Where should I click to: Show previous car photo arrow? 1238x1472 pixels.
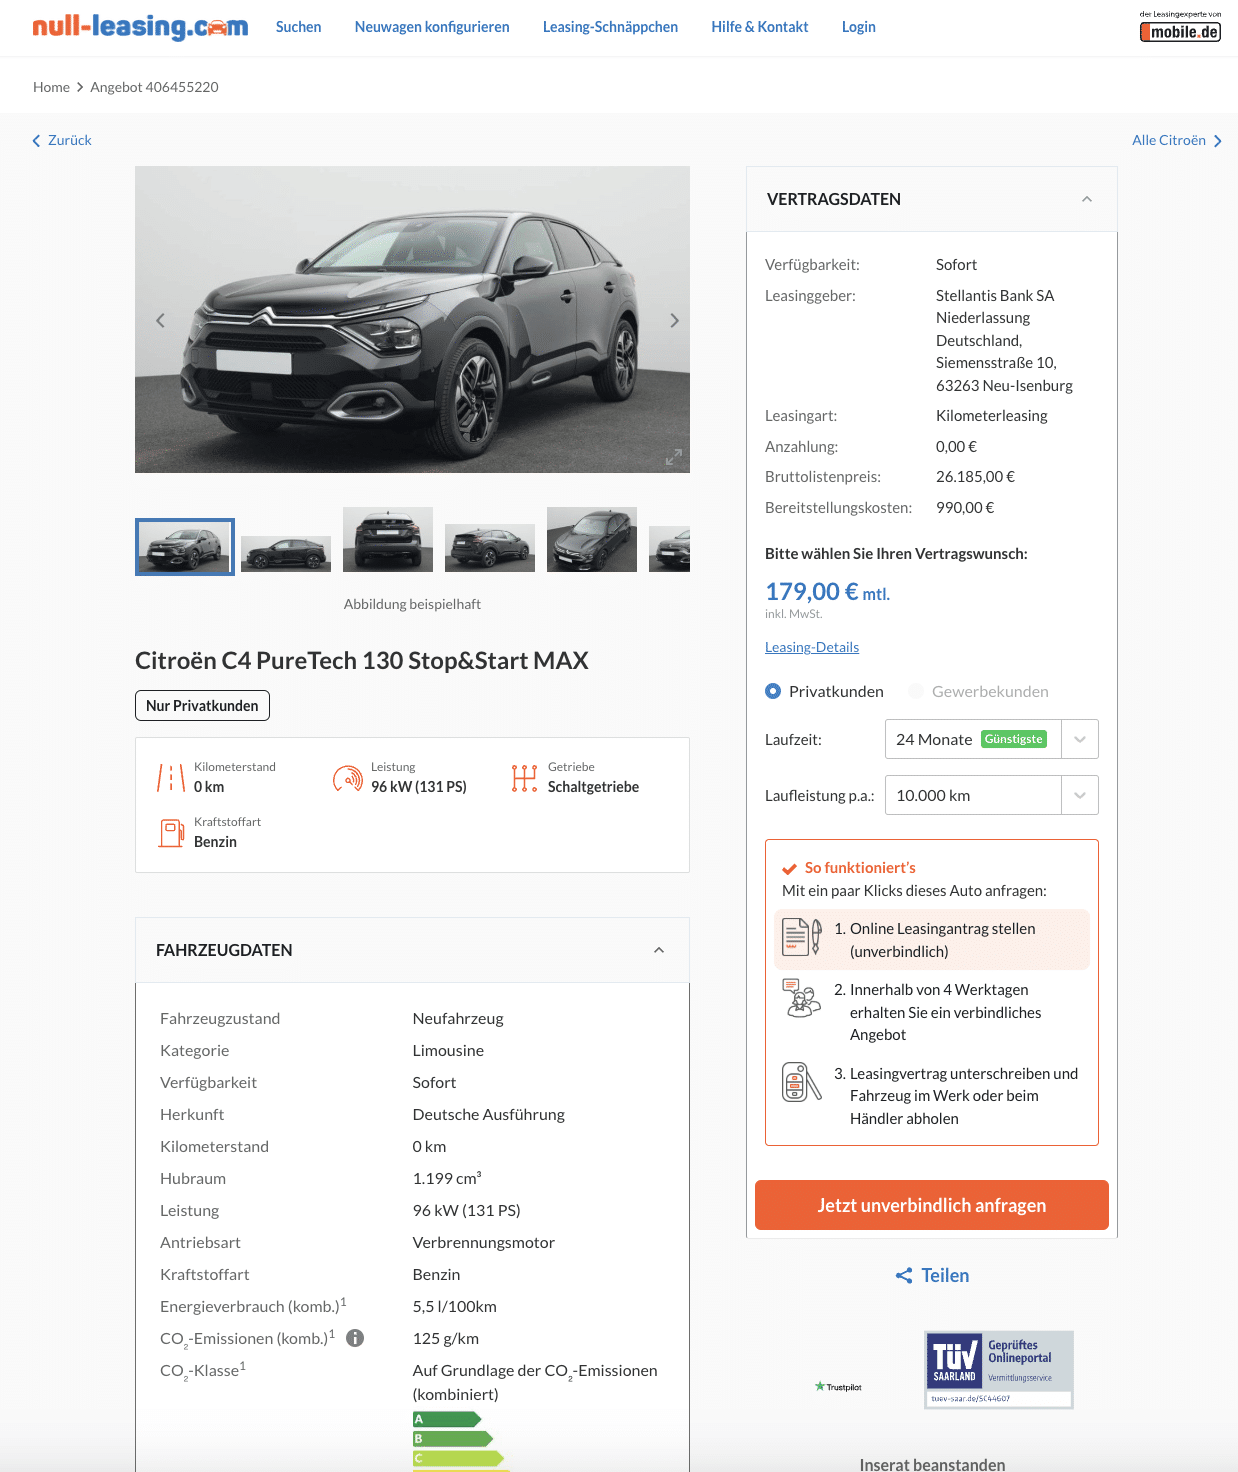tap(160, 320)
